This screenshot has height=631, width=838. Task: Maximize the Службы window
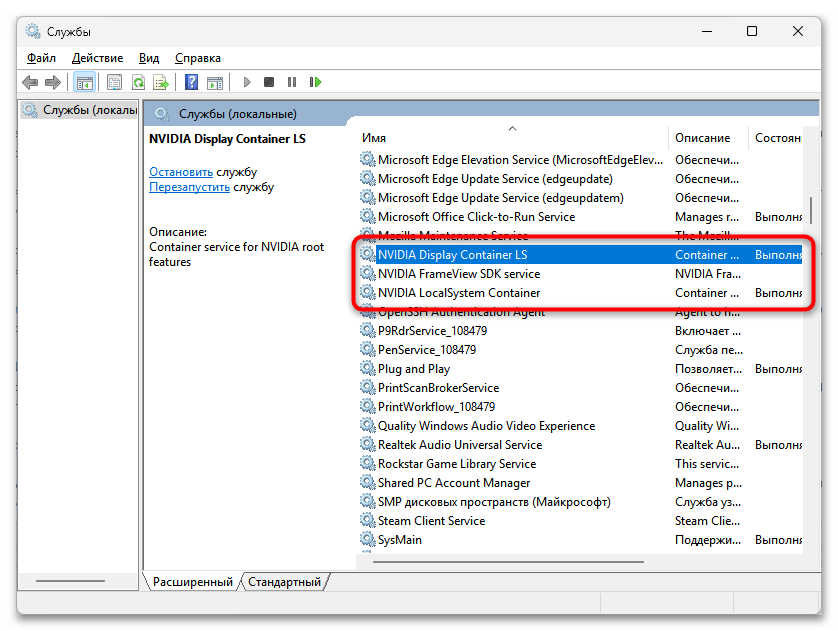coord(752,32)
